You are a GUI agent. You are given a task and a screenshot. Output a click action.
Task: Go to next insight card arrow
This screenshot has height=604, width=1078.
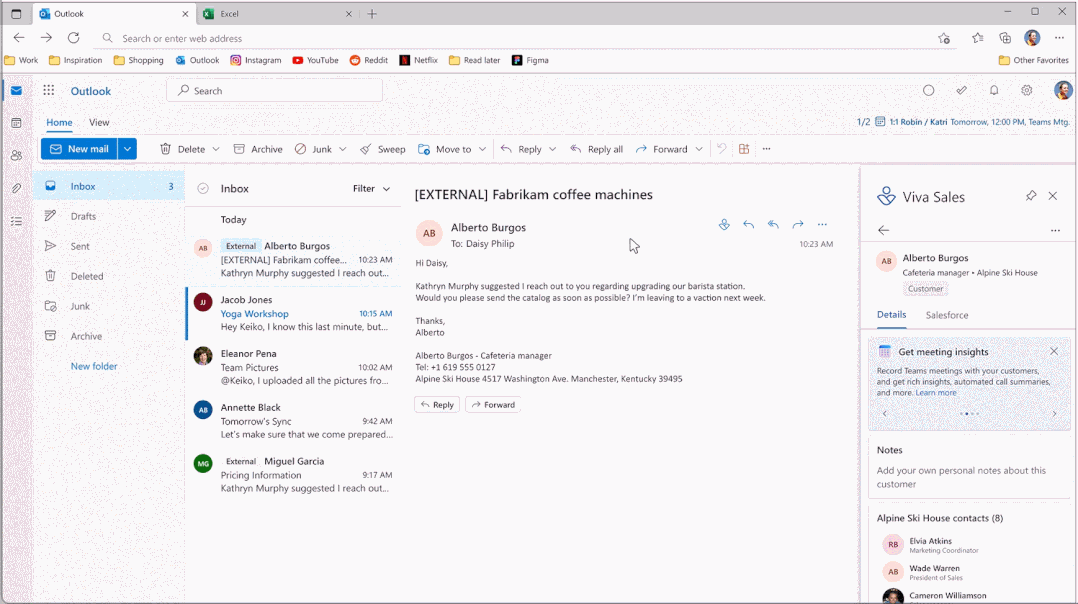click(x=1054, y=414)
